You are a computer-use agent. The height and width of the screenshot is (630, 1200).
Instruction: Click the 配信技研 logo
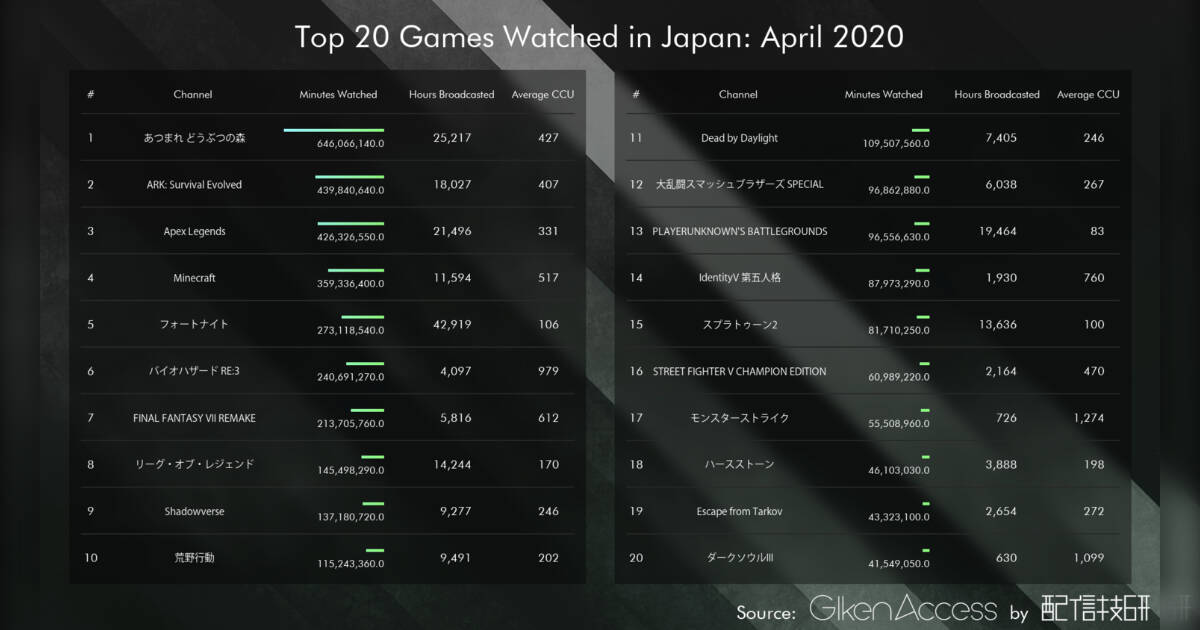pos(1095,609)
